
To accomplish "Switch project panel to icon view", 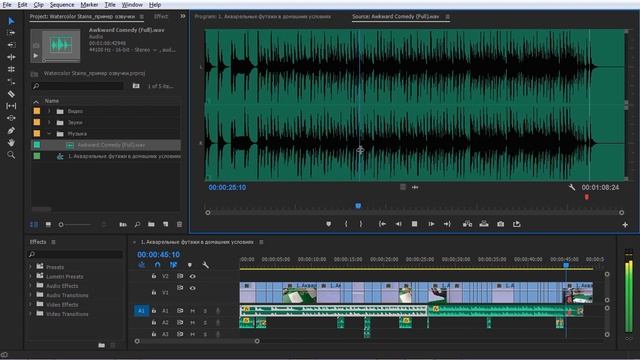I will pyautogui.click(x=48, y=224).
